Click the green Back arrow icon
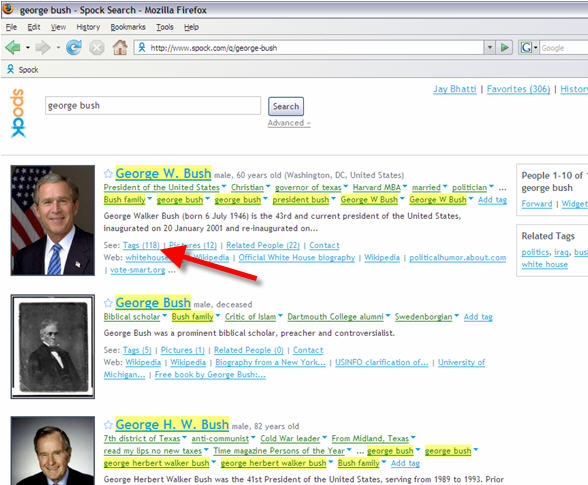The height and width of the screenshot is (485, 588). pos(13,48)
